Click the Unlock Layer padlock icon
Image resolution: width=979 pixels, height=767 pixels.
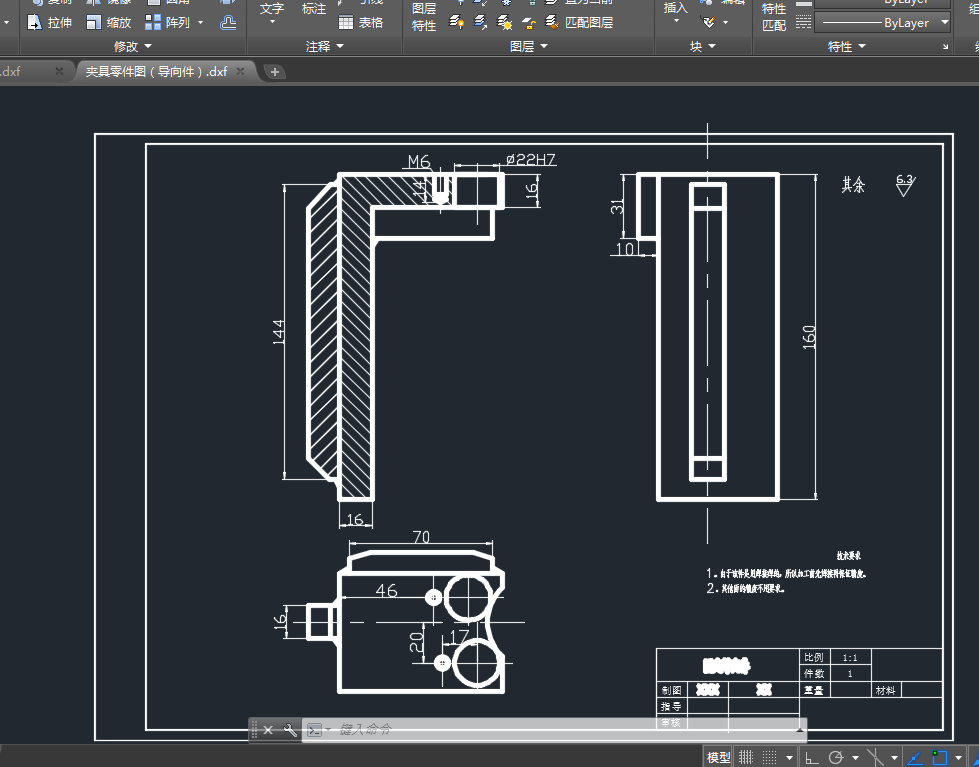pos(529,23)
